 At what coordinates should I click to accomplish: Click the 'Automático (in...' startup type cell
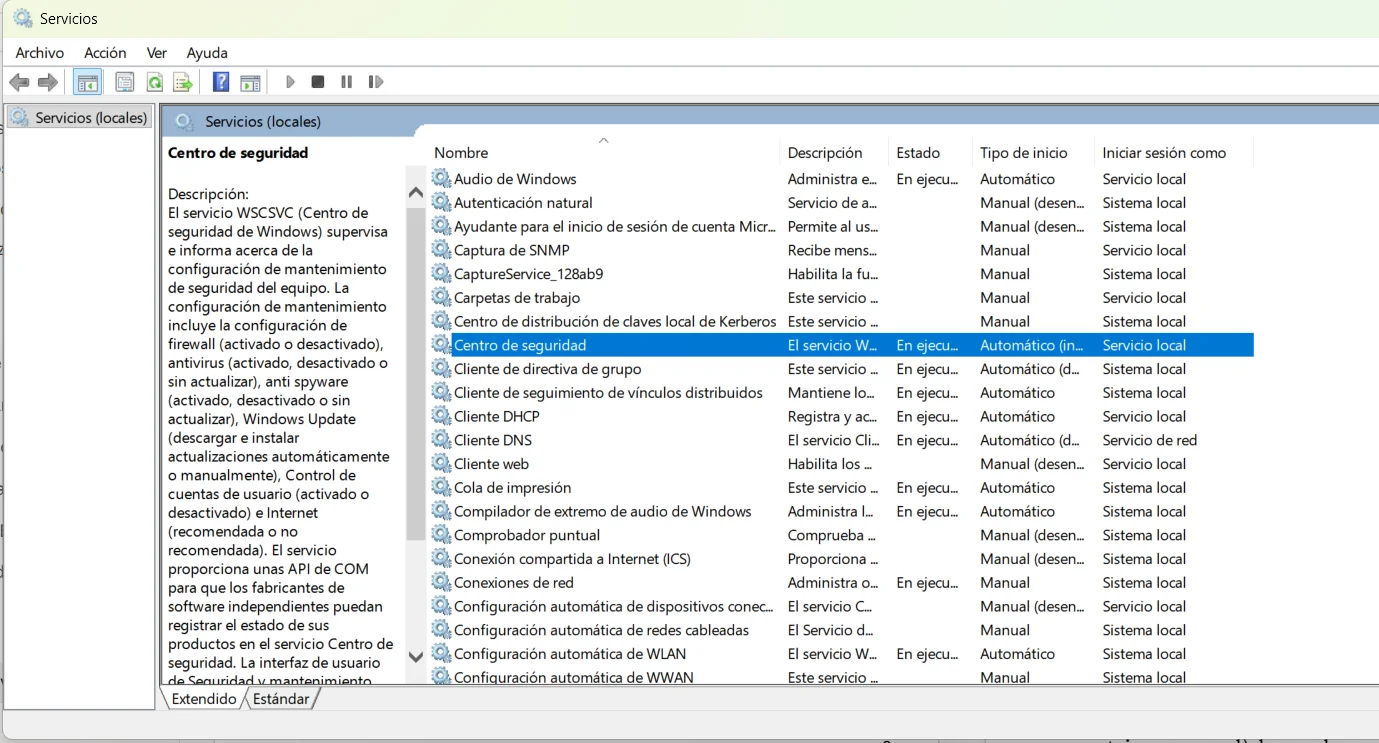pos(1032,345)
